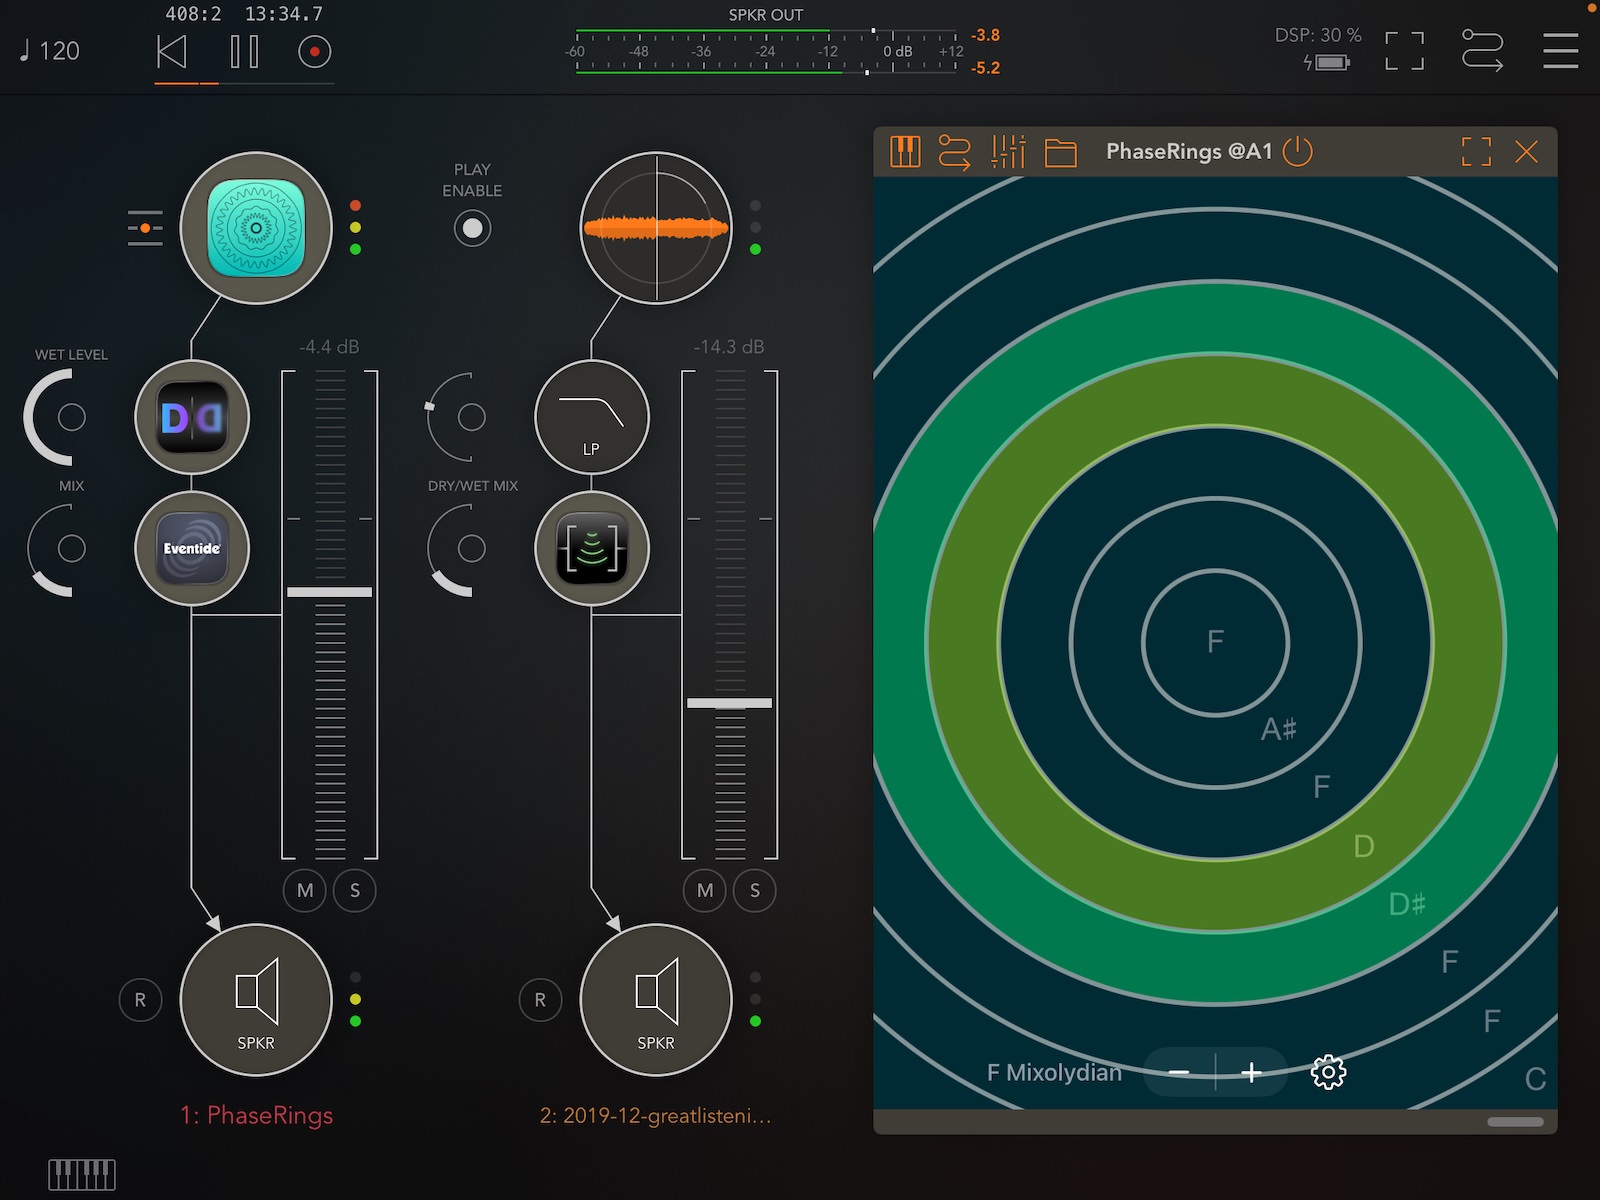The width and height of the screenshot is (1600, 1200).
Task: Adjust the Mix knob for Eventide
Action: (x=70, y=548)
